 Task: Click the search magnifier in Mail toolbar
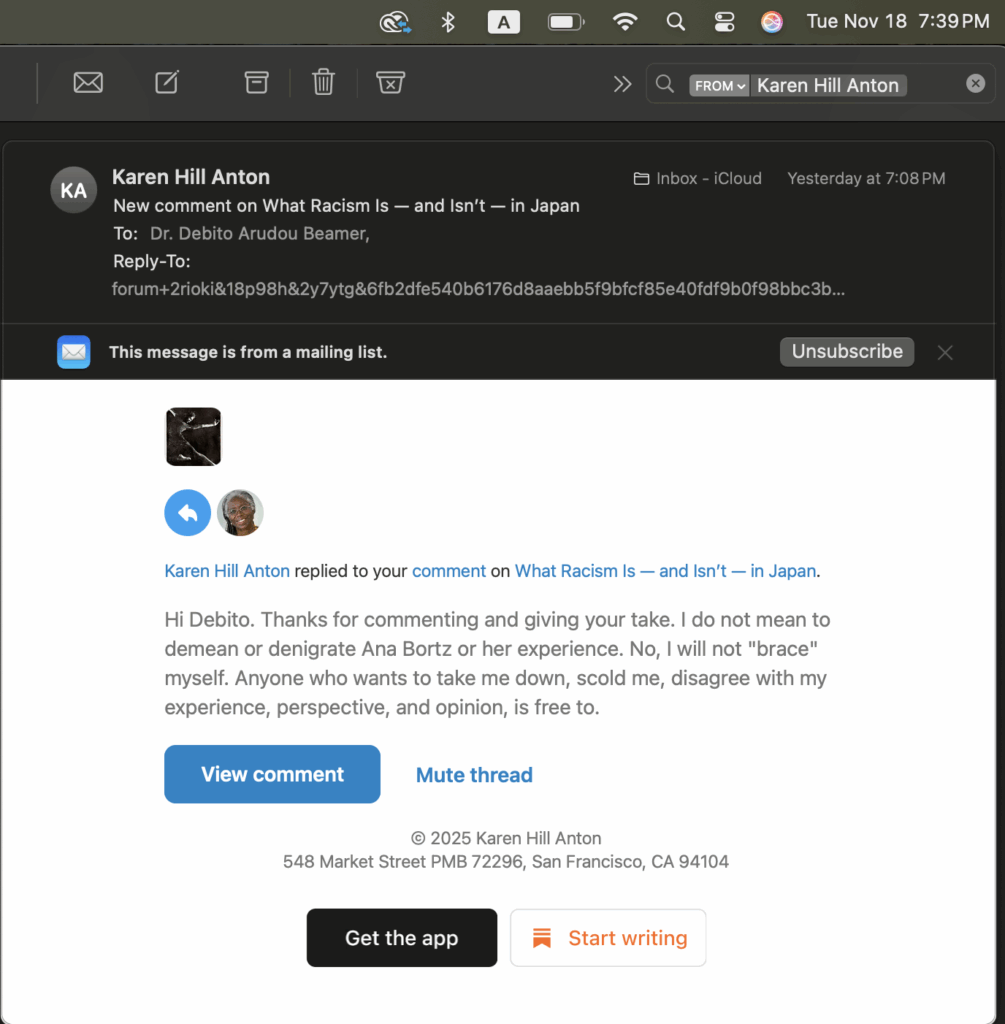665,85
